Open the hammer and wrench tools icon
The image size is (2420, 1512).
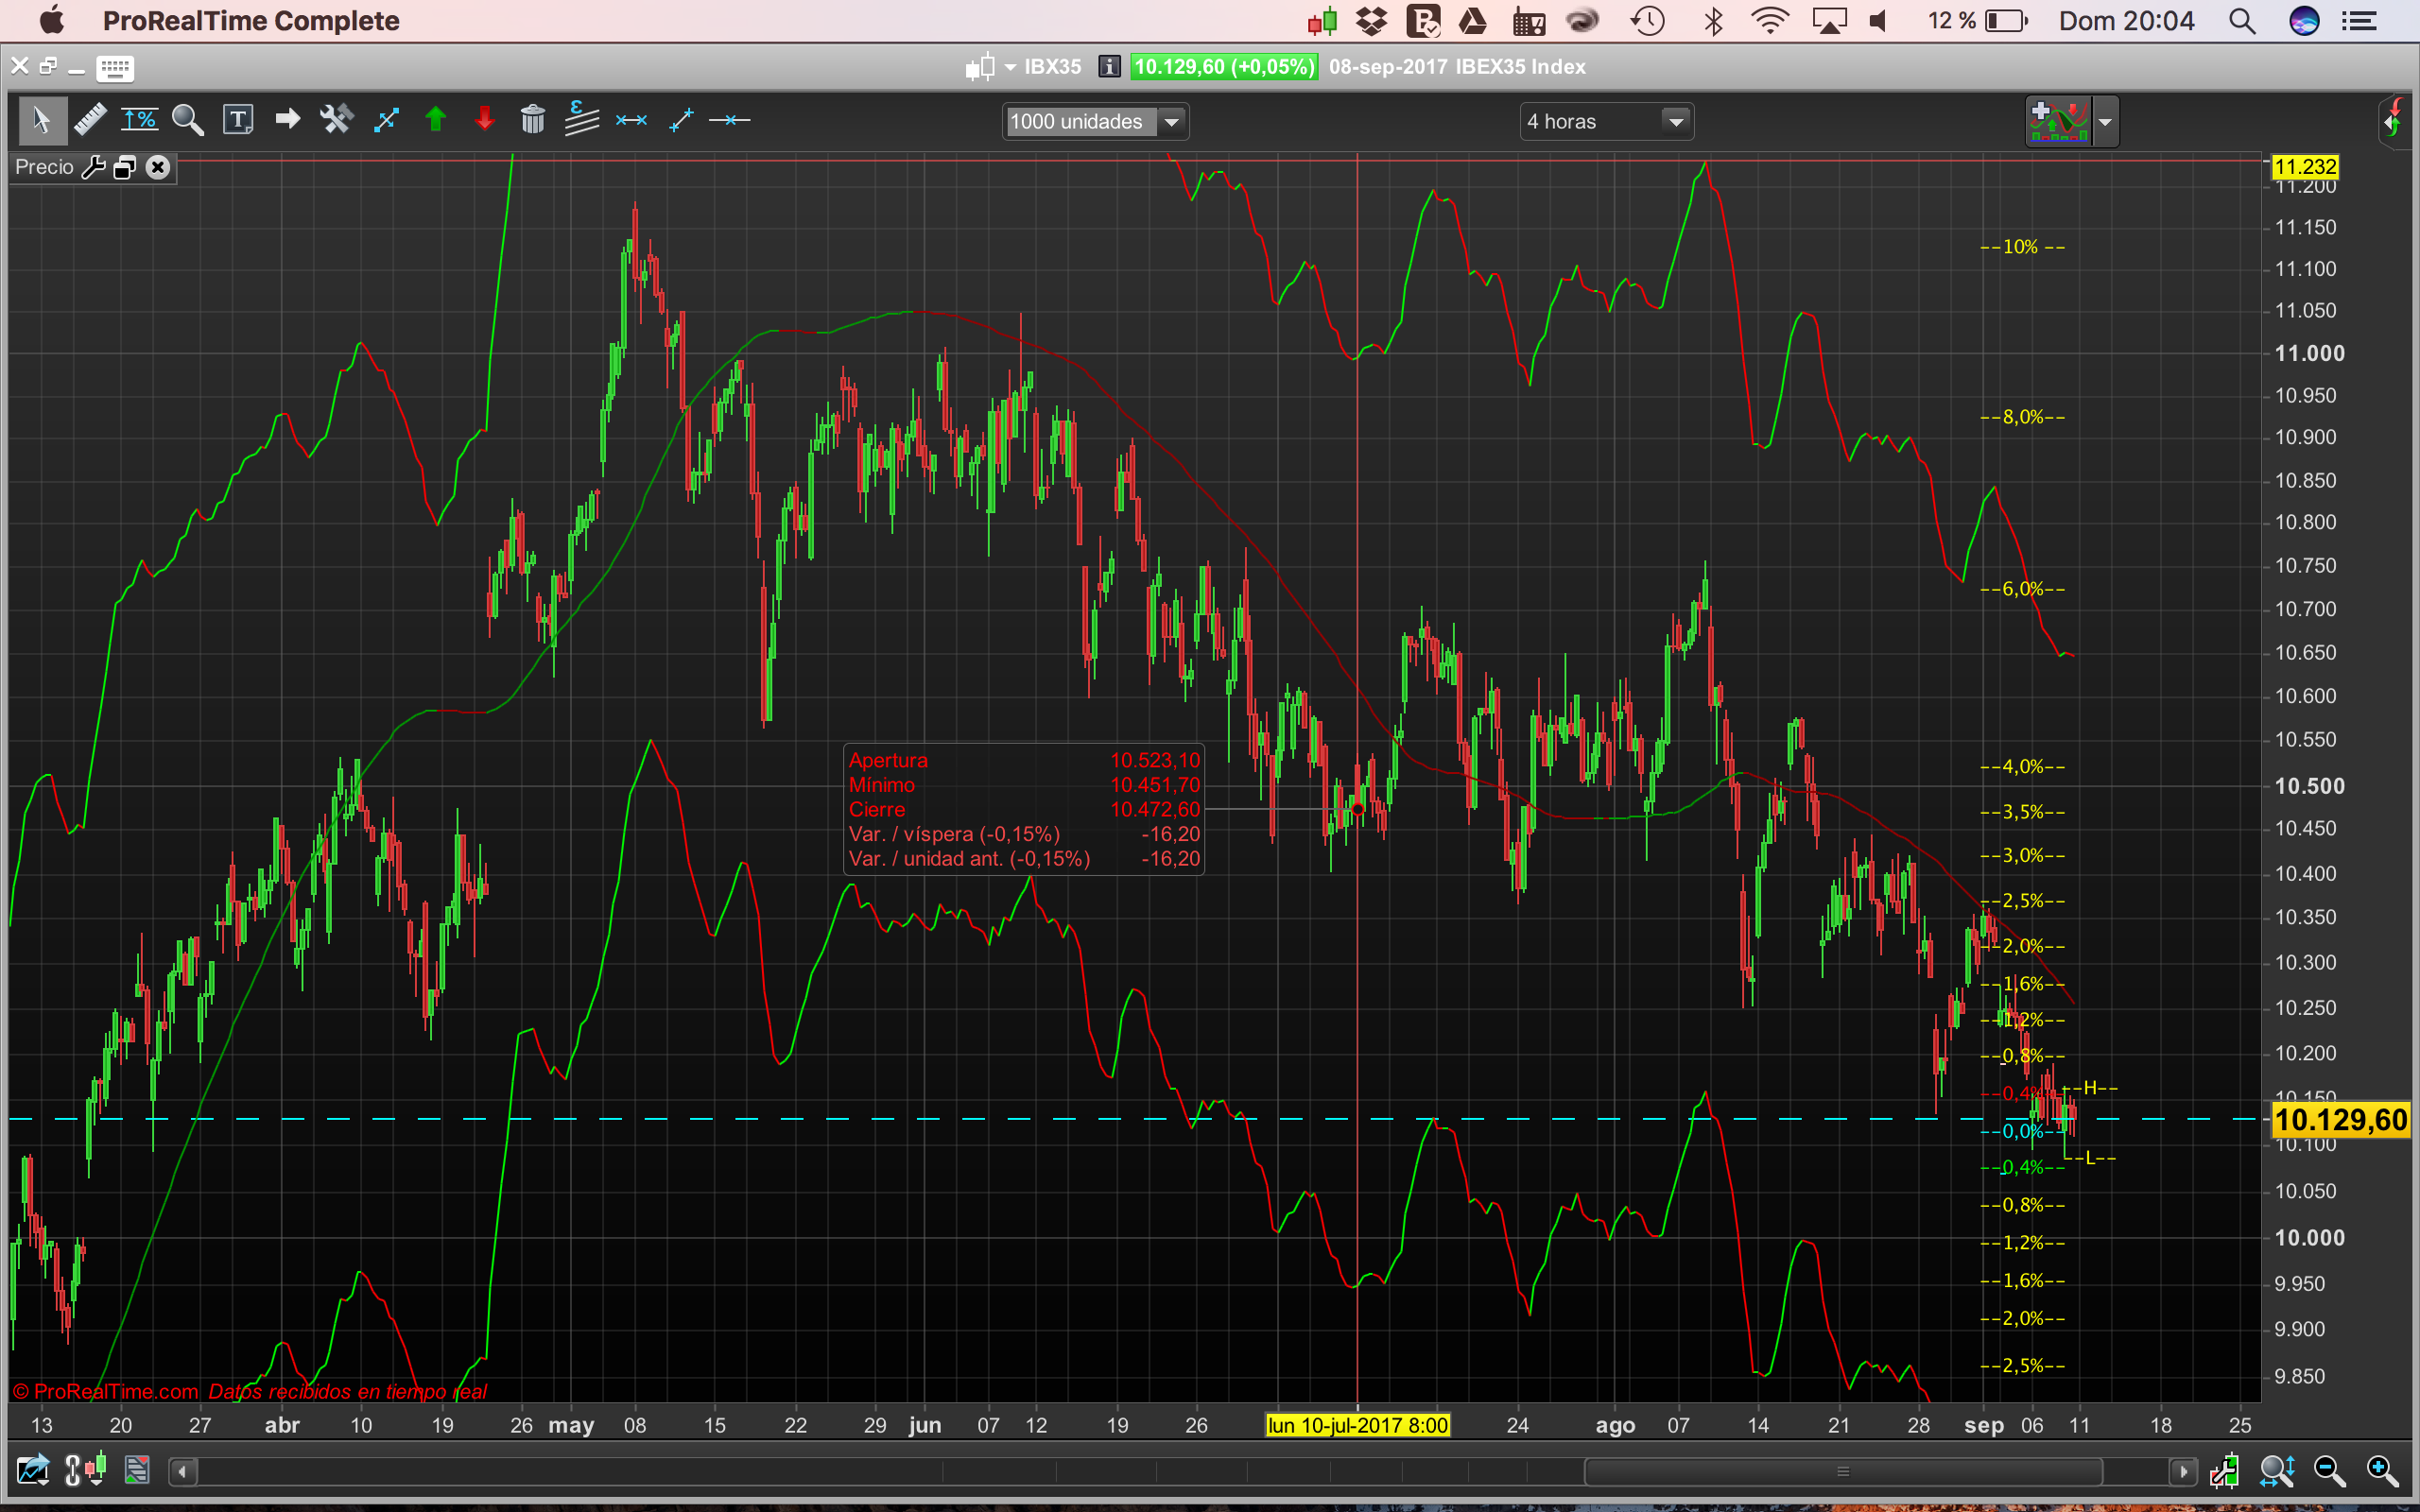click(x=336, y=120)
